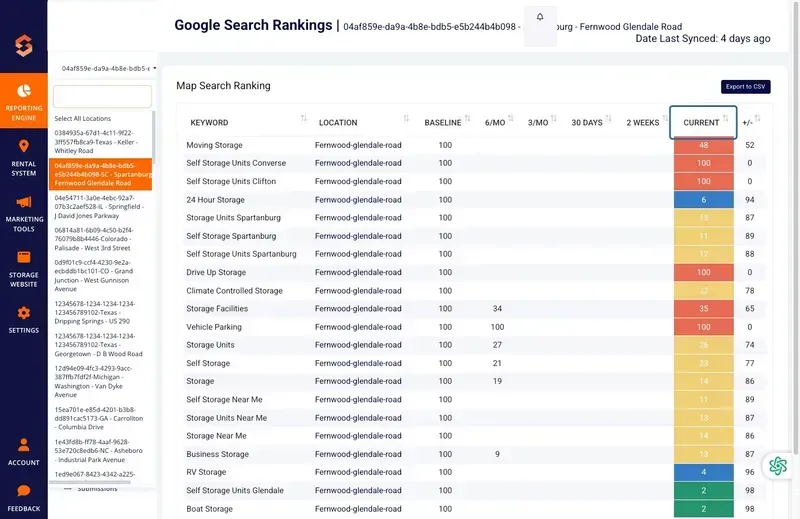Click green current rank cell for Boat Storage
Viewport: 800px width, 519px height.
tap(704, 509)
